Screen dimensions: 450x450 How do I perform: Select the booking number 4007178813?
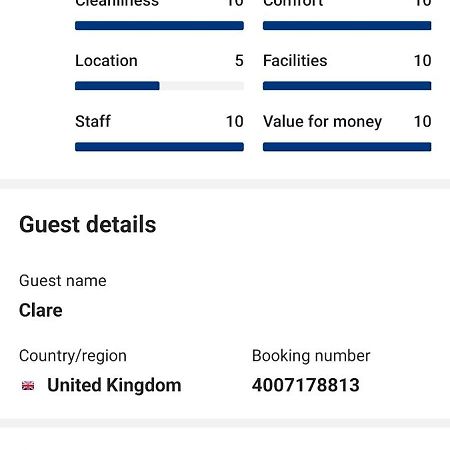coord(306,385)
